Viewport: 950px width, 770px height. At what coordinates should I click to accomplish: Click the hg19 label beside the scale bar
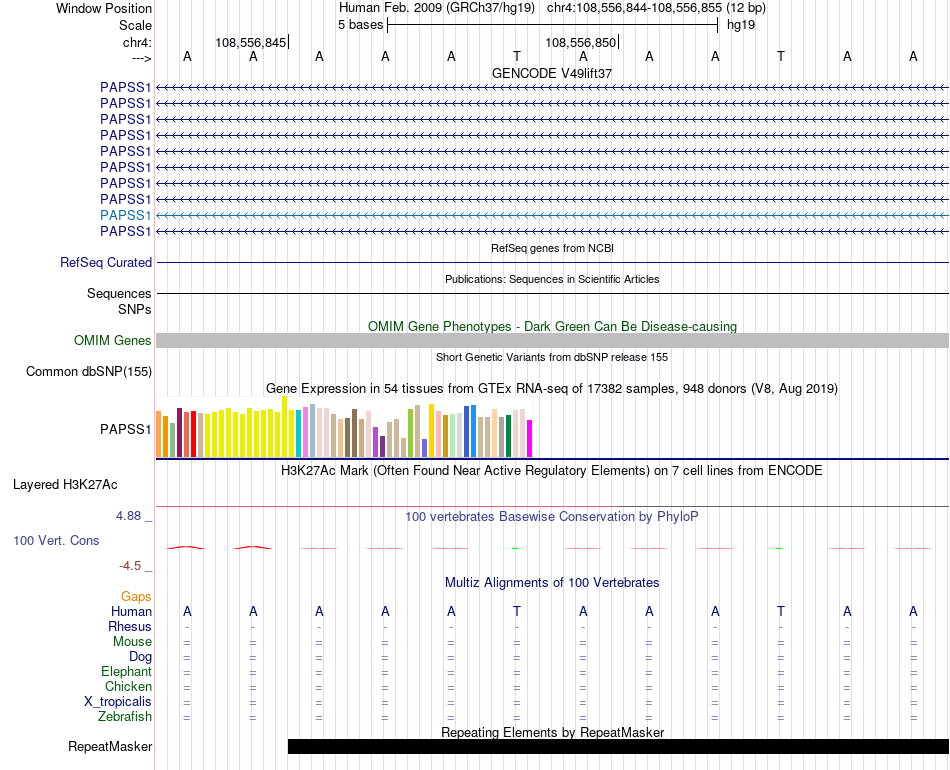click(x=741, y=25)
